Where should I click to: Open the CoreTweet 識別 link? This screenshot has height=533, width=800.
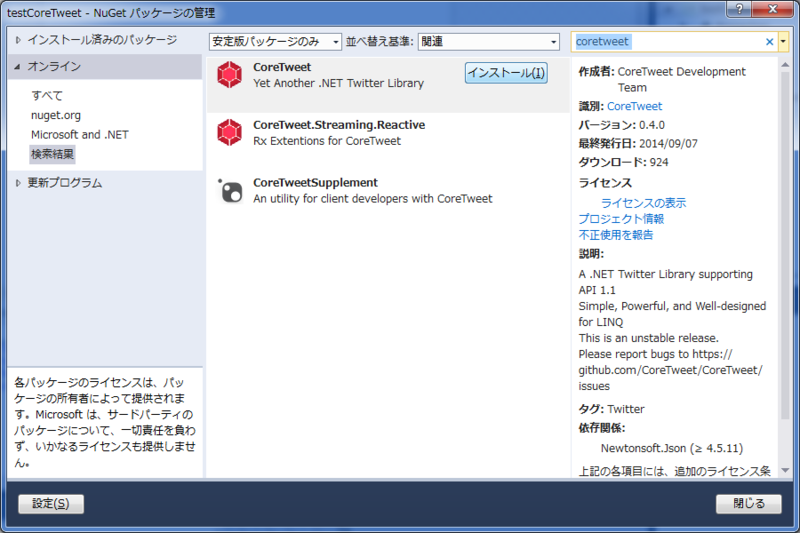click(634, 106)
